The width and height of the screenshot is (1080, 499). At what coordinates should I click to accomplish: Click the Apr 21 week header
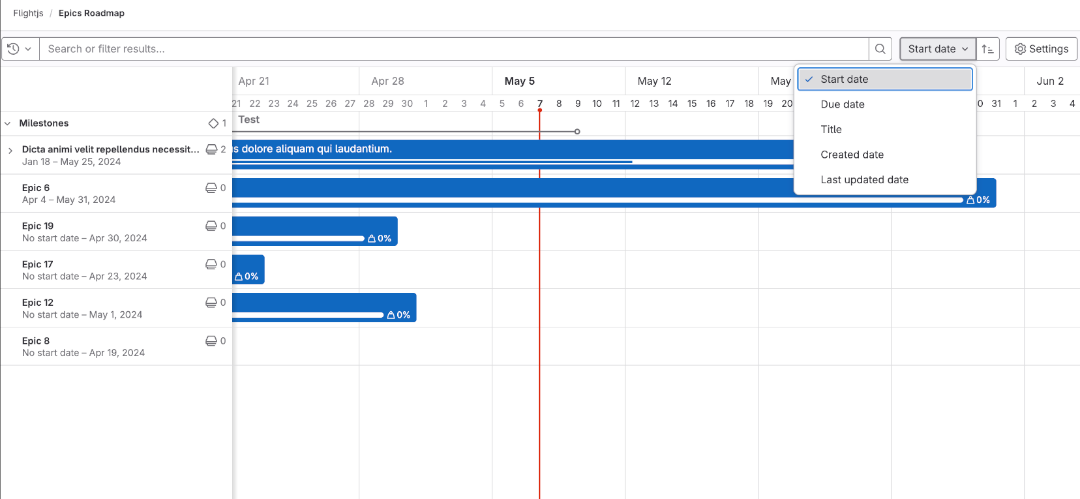[x=253, y=81]
